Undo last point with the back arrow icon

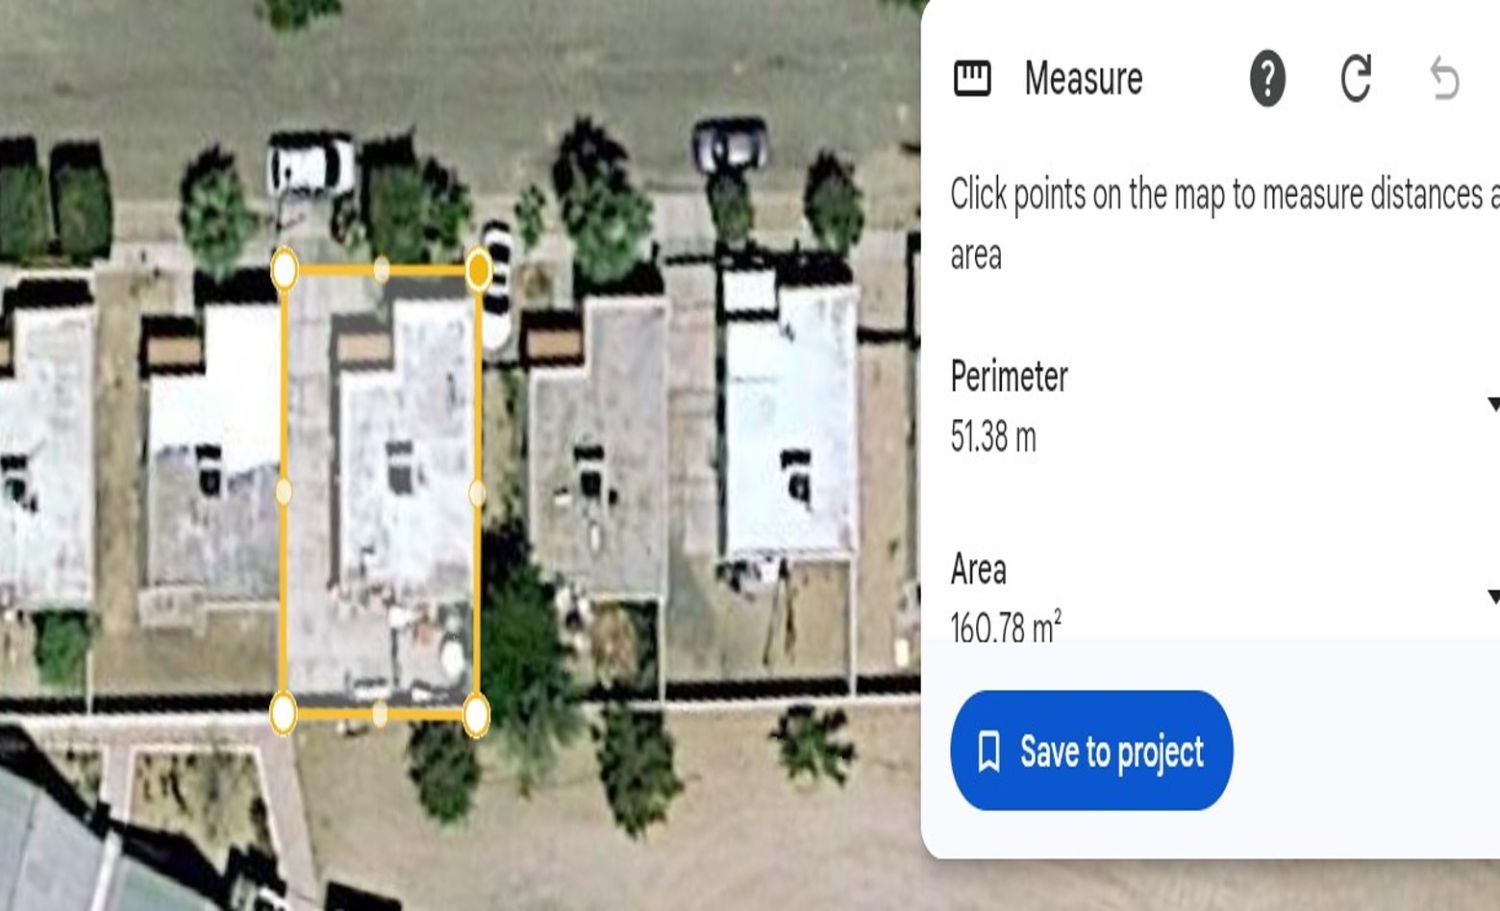click(x=1444, y=79)
